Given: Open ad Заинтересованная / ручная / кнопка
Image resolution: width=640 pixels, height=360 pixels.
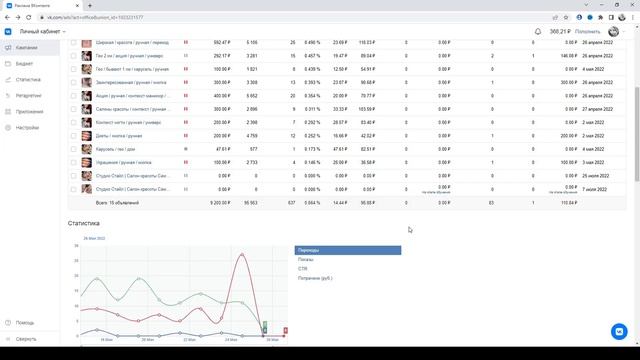Looking at the screenshot, I should click(x=131, y=82).
